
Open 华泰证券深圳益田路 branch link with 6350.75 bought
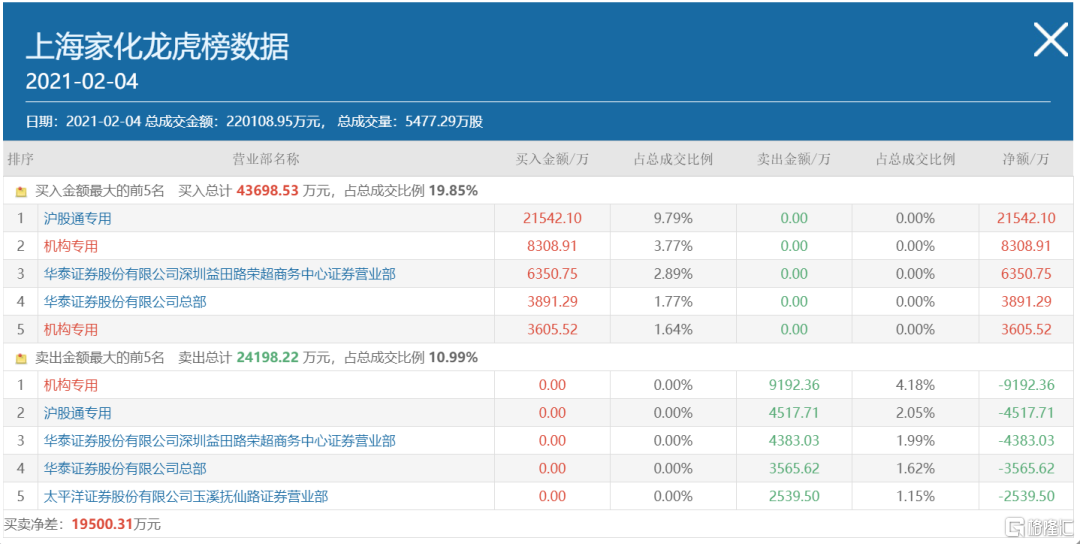coord(219,274)
